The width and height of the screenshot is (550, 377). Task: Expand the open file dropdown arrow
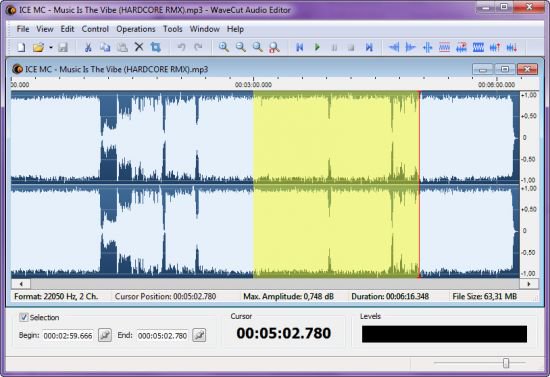[x=51, y=47]
